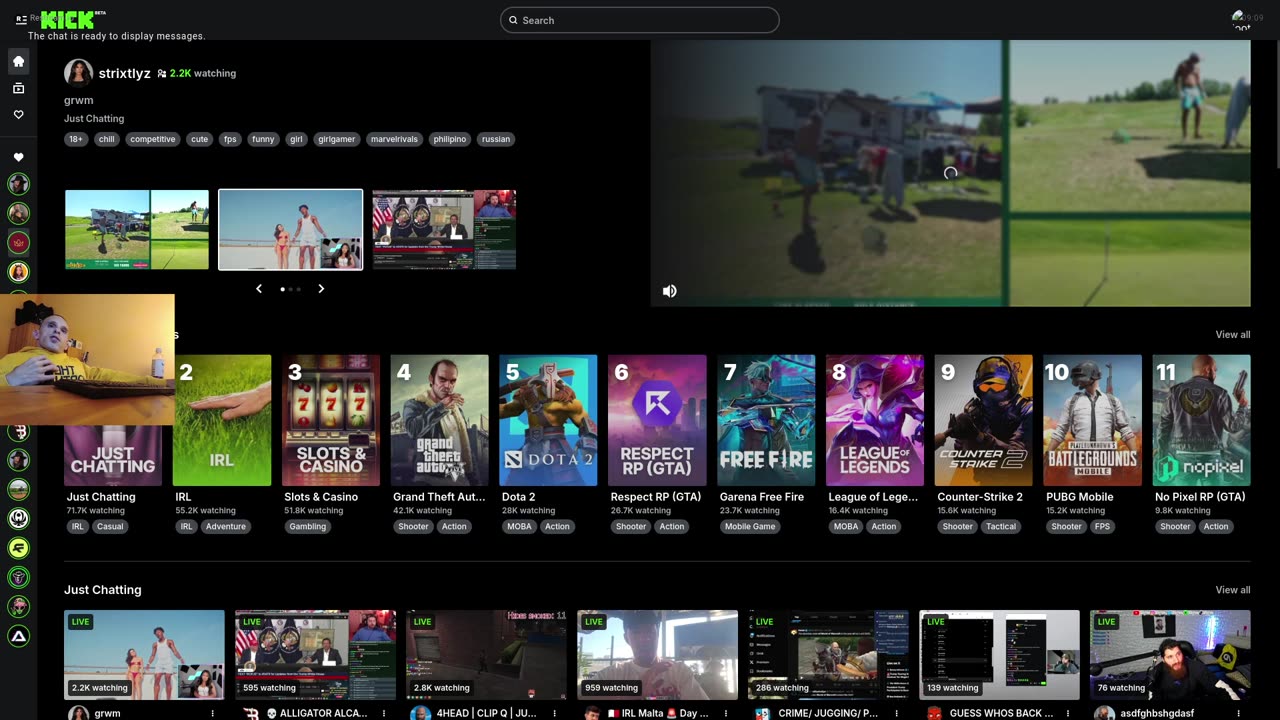1280x720 pixels.
Task: Open options menu for grwm stream
Action: pyautogui.click(x=213, y=713)
